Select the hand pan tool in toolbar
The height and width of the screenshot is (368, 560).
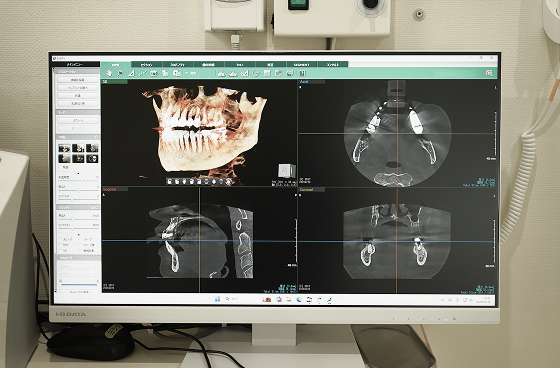[109, 73]
